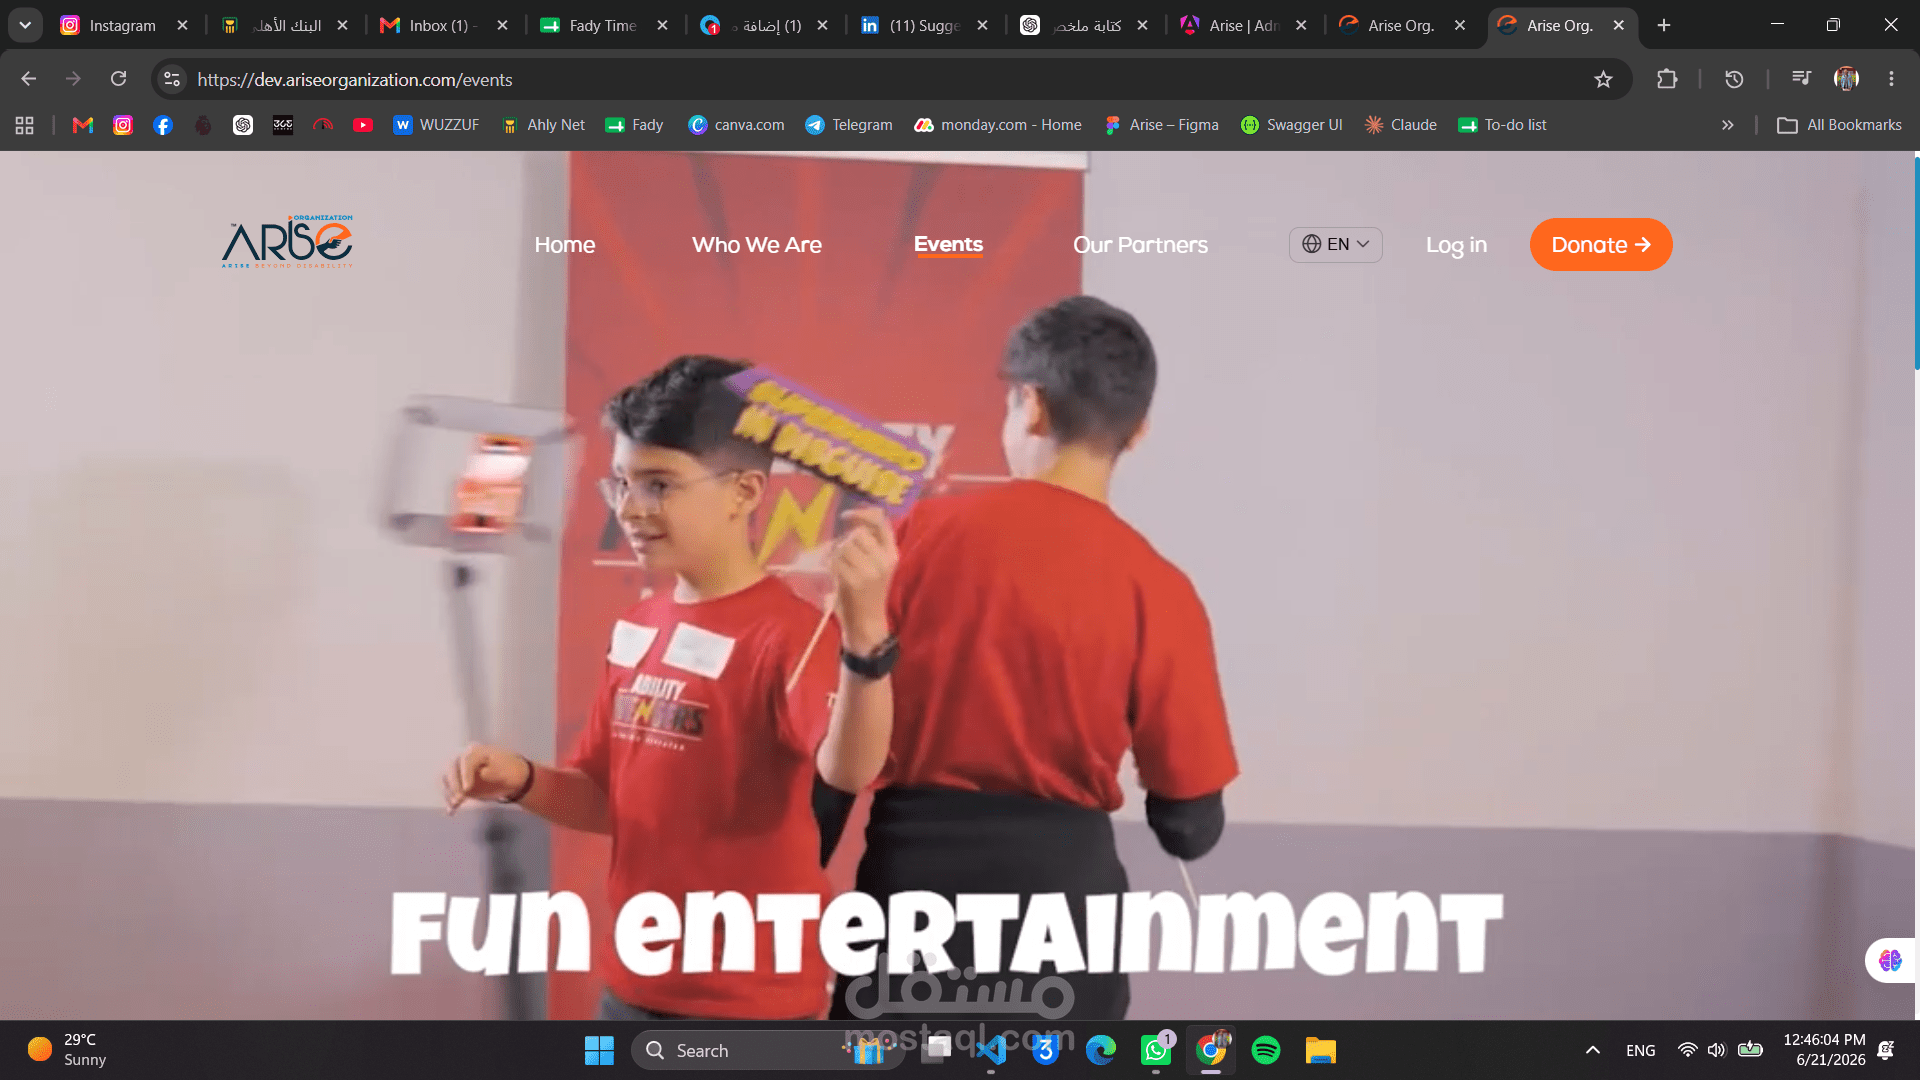This screenshot has width=1920, height=1080.
Task: Click the Windows taskbar Search box
Action: (768, 1050)
